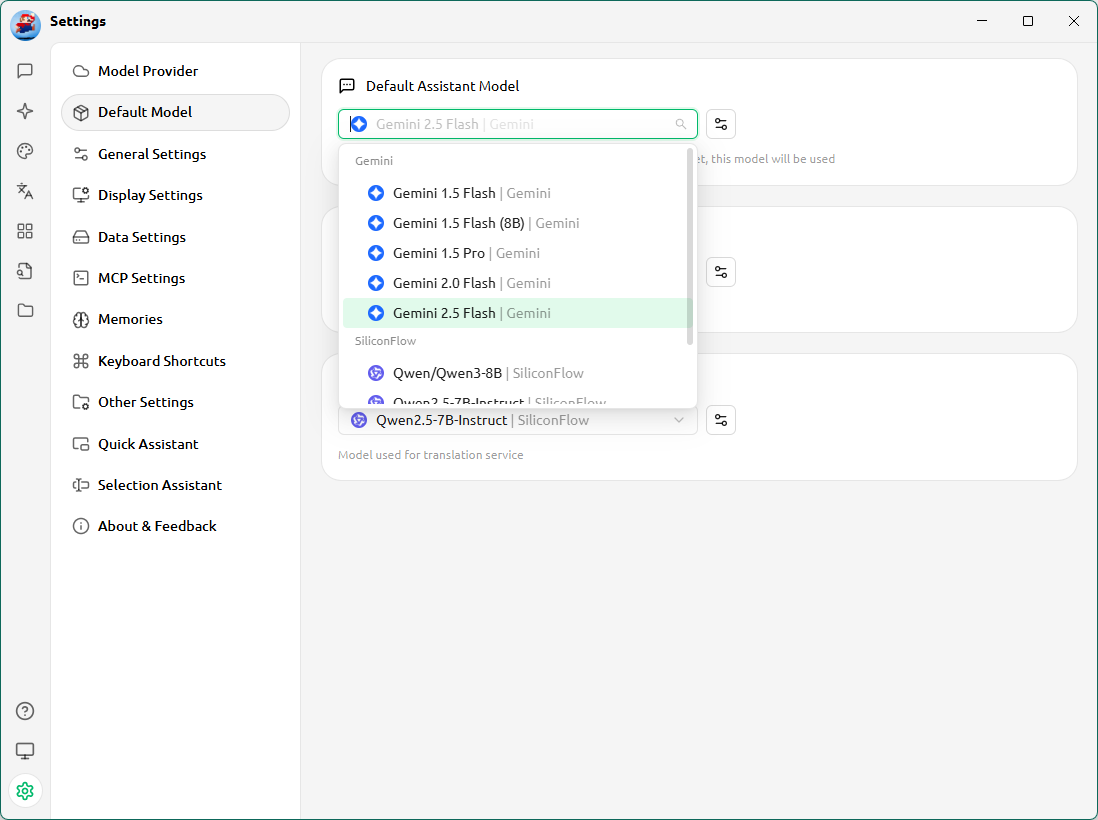Screen dimensions: 1098x820
Task: Click the model dropdown list scrollbar
Action: click(690, 246)
